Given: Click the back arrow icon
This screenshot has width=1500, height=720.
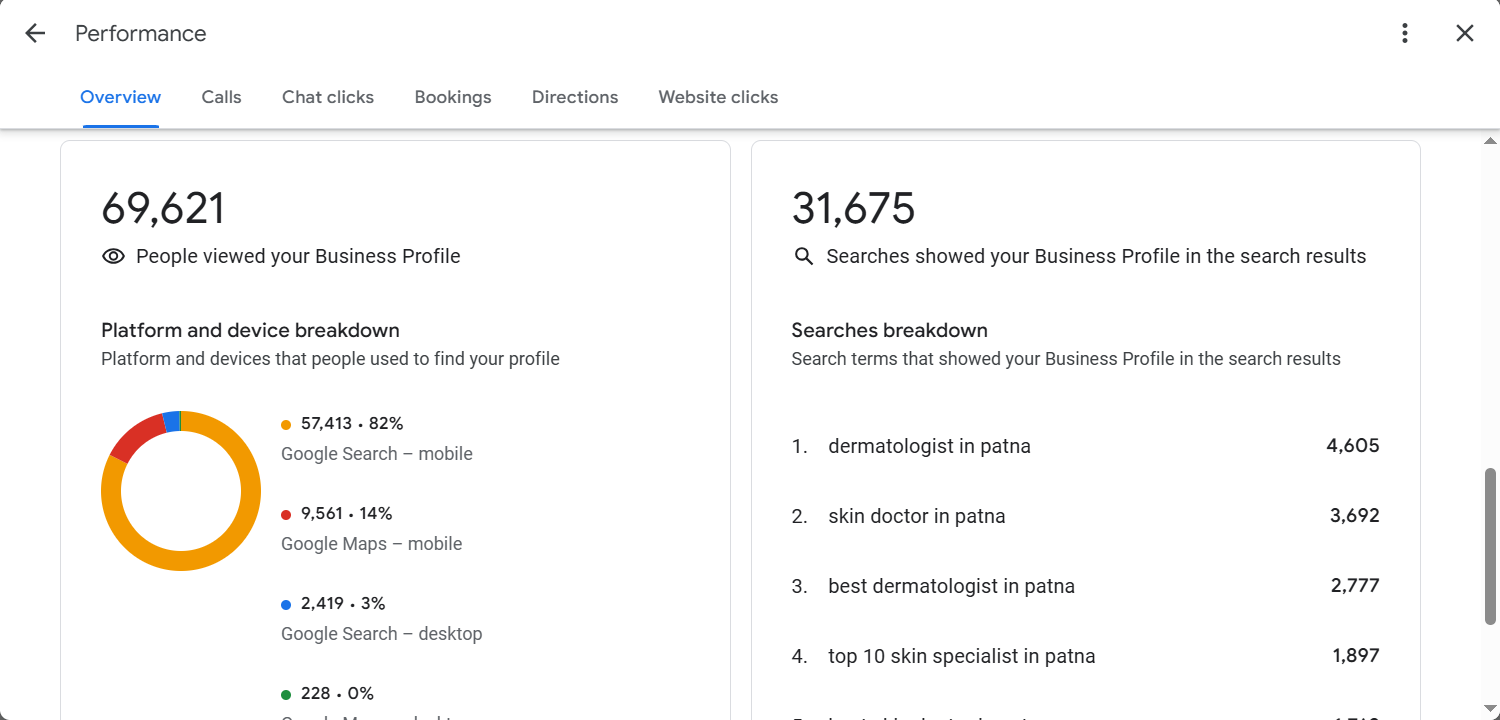Looking at the screenshot, I should coord(35,33).
